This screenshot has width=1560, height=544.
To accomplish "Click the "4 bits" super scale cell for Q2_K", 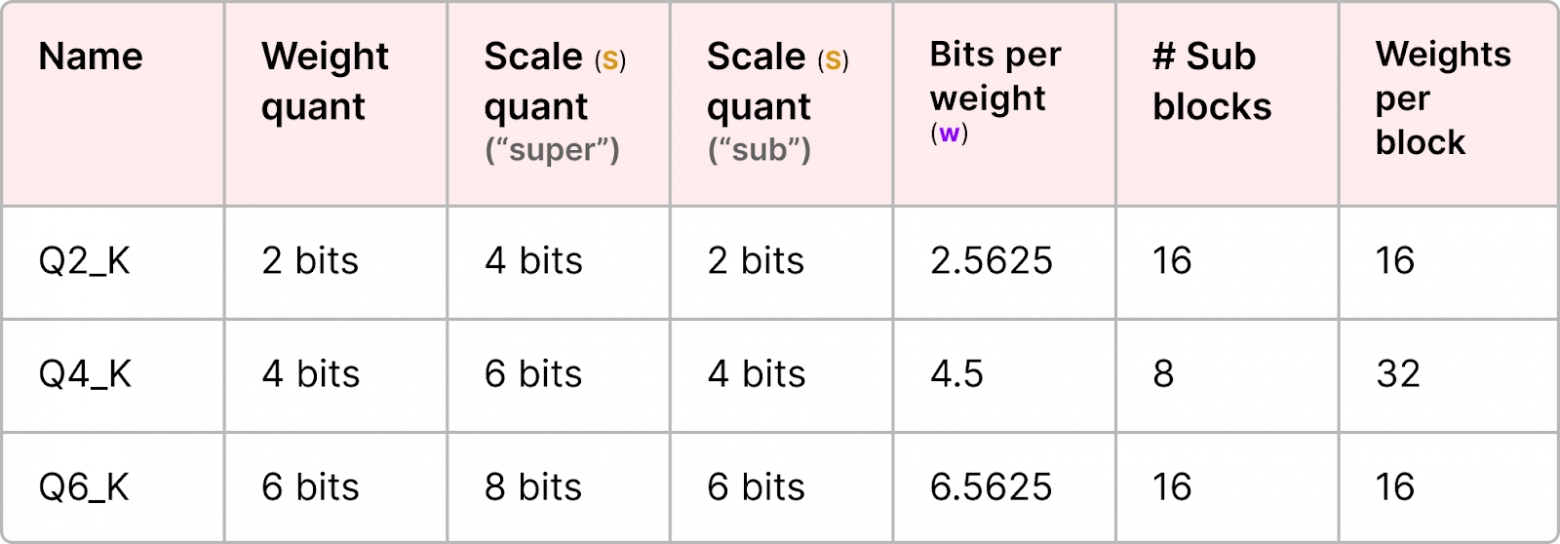I will click(x=533, y=262).
